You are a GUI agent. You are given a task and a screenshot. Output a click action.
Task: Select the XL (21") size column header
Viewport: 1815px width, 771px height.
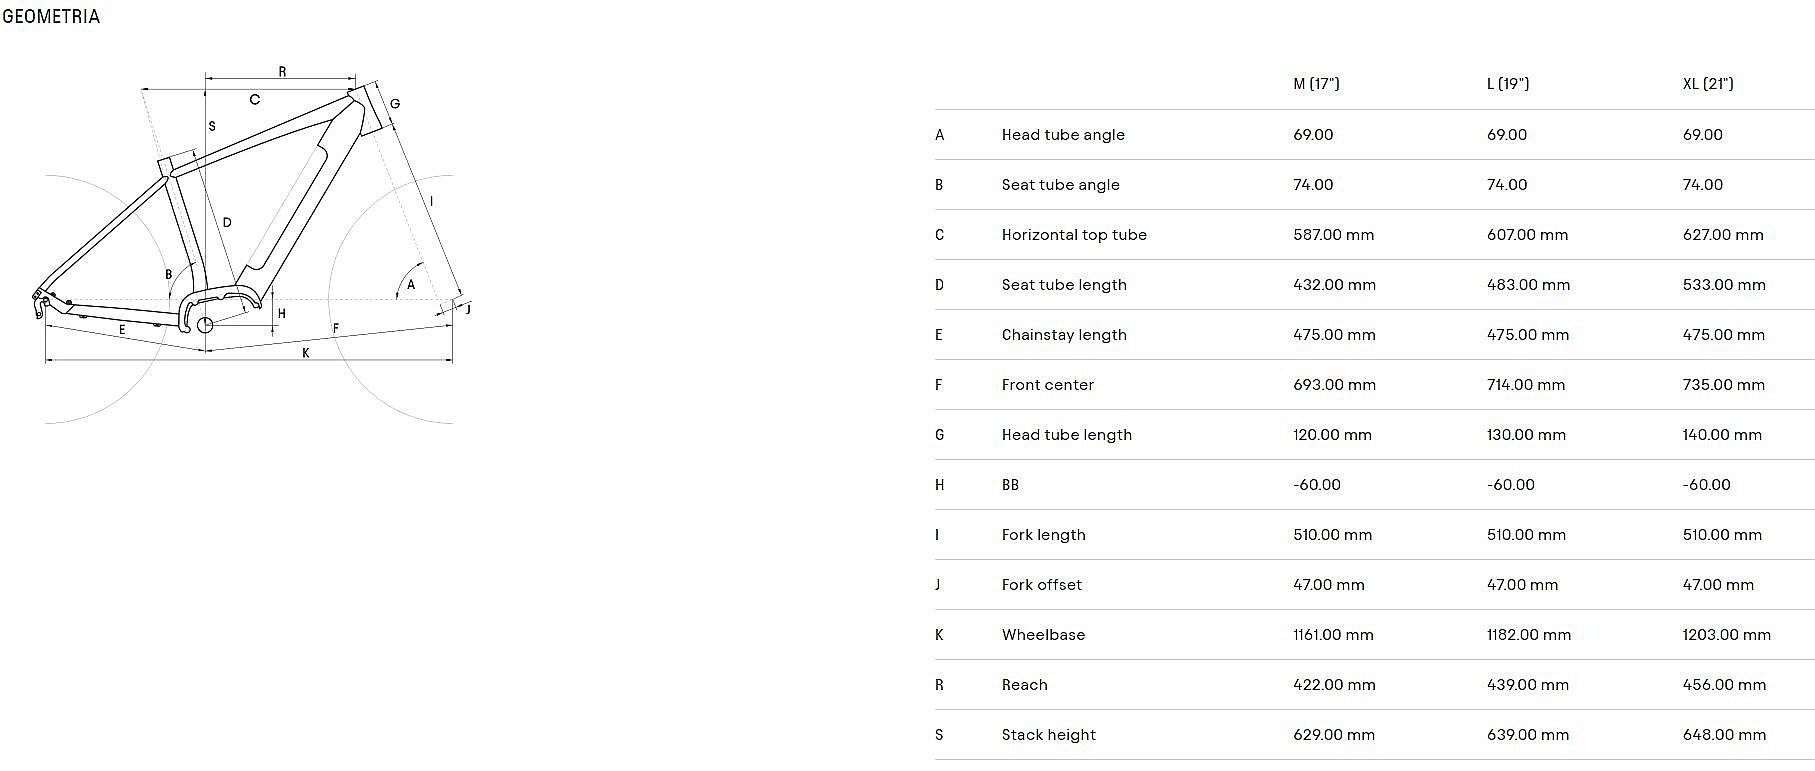tap(1708, 84)
